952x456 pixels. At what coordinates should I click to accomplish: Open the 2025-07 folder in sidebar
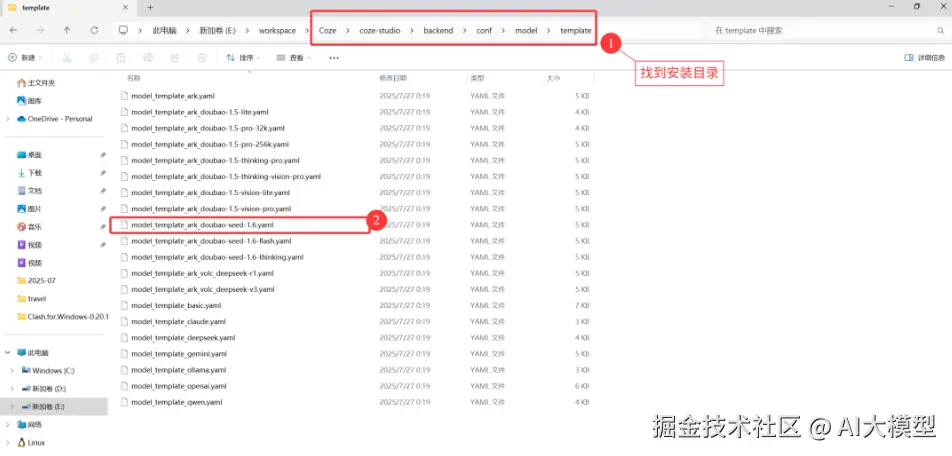click(36, 281)
